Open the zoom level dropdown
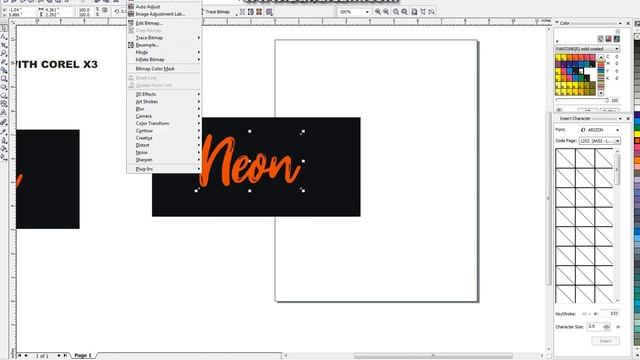 (367, 12)
